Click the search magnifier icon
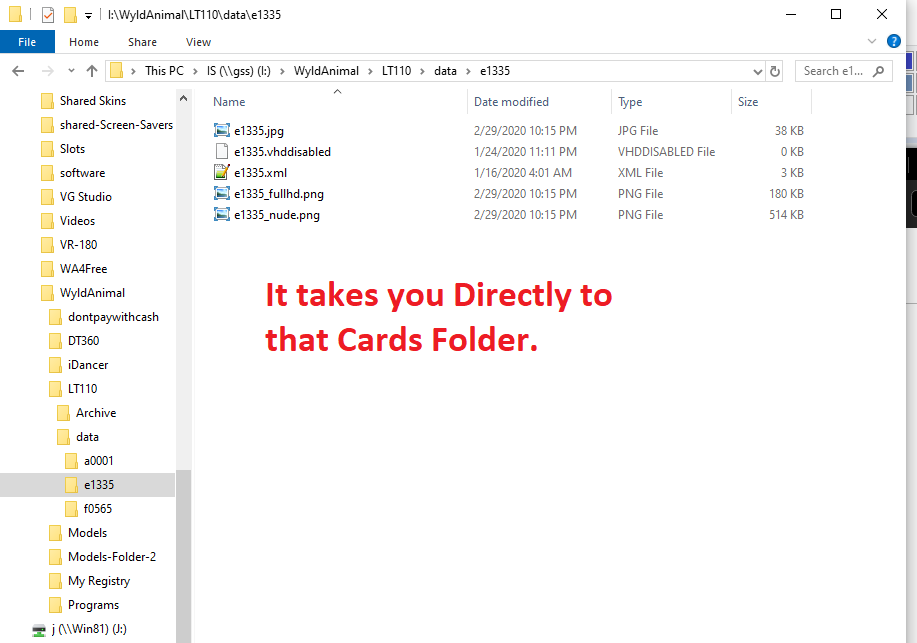The image size is (917, 643). point(879,71)
